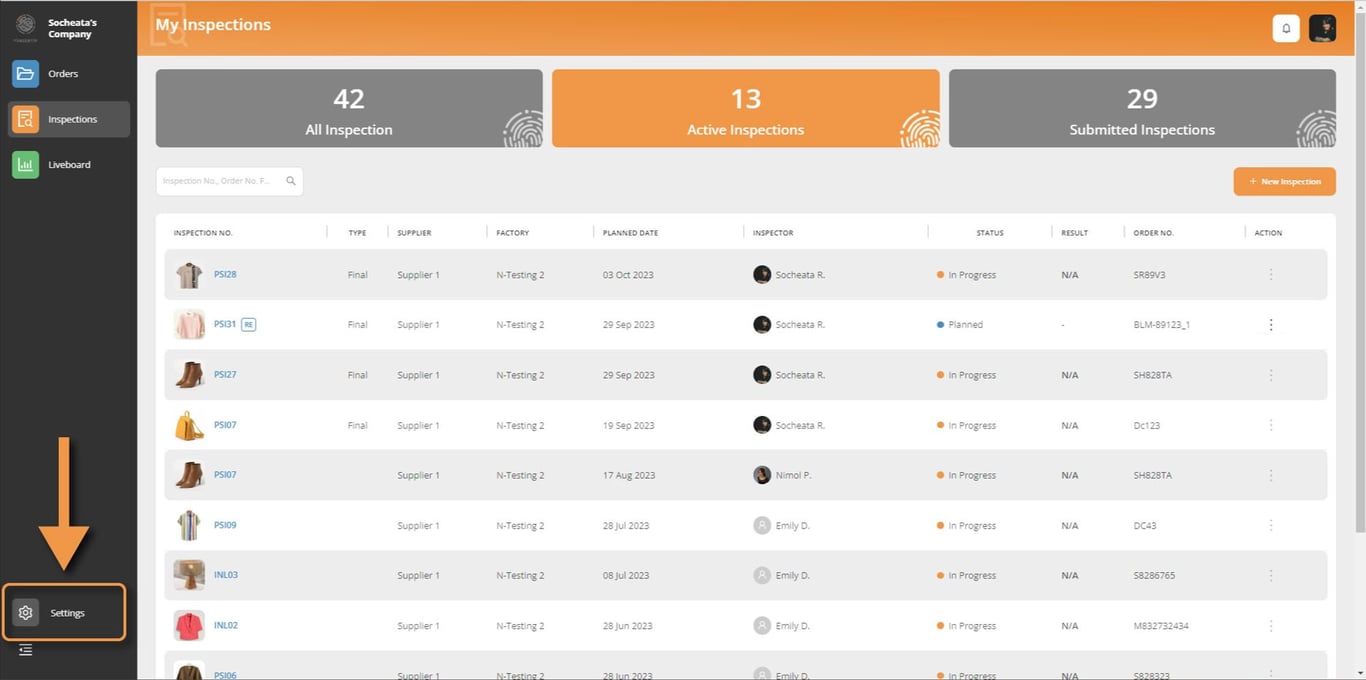
Task: Open inspection PSI28
Action: (225, 274)
